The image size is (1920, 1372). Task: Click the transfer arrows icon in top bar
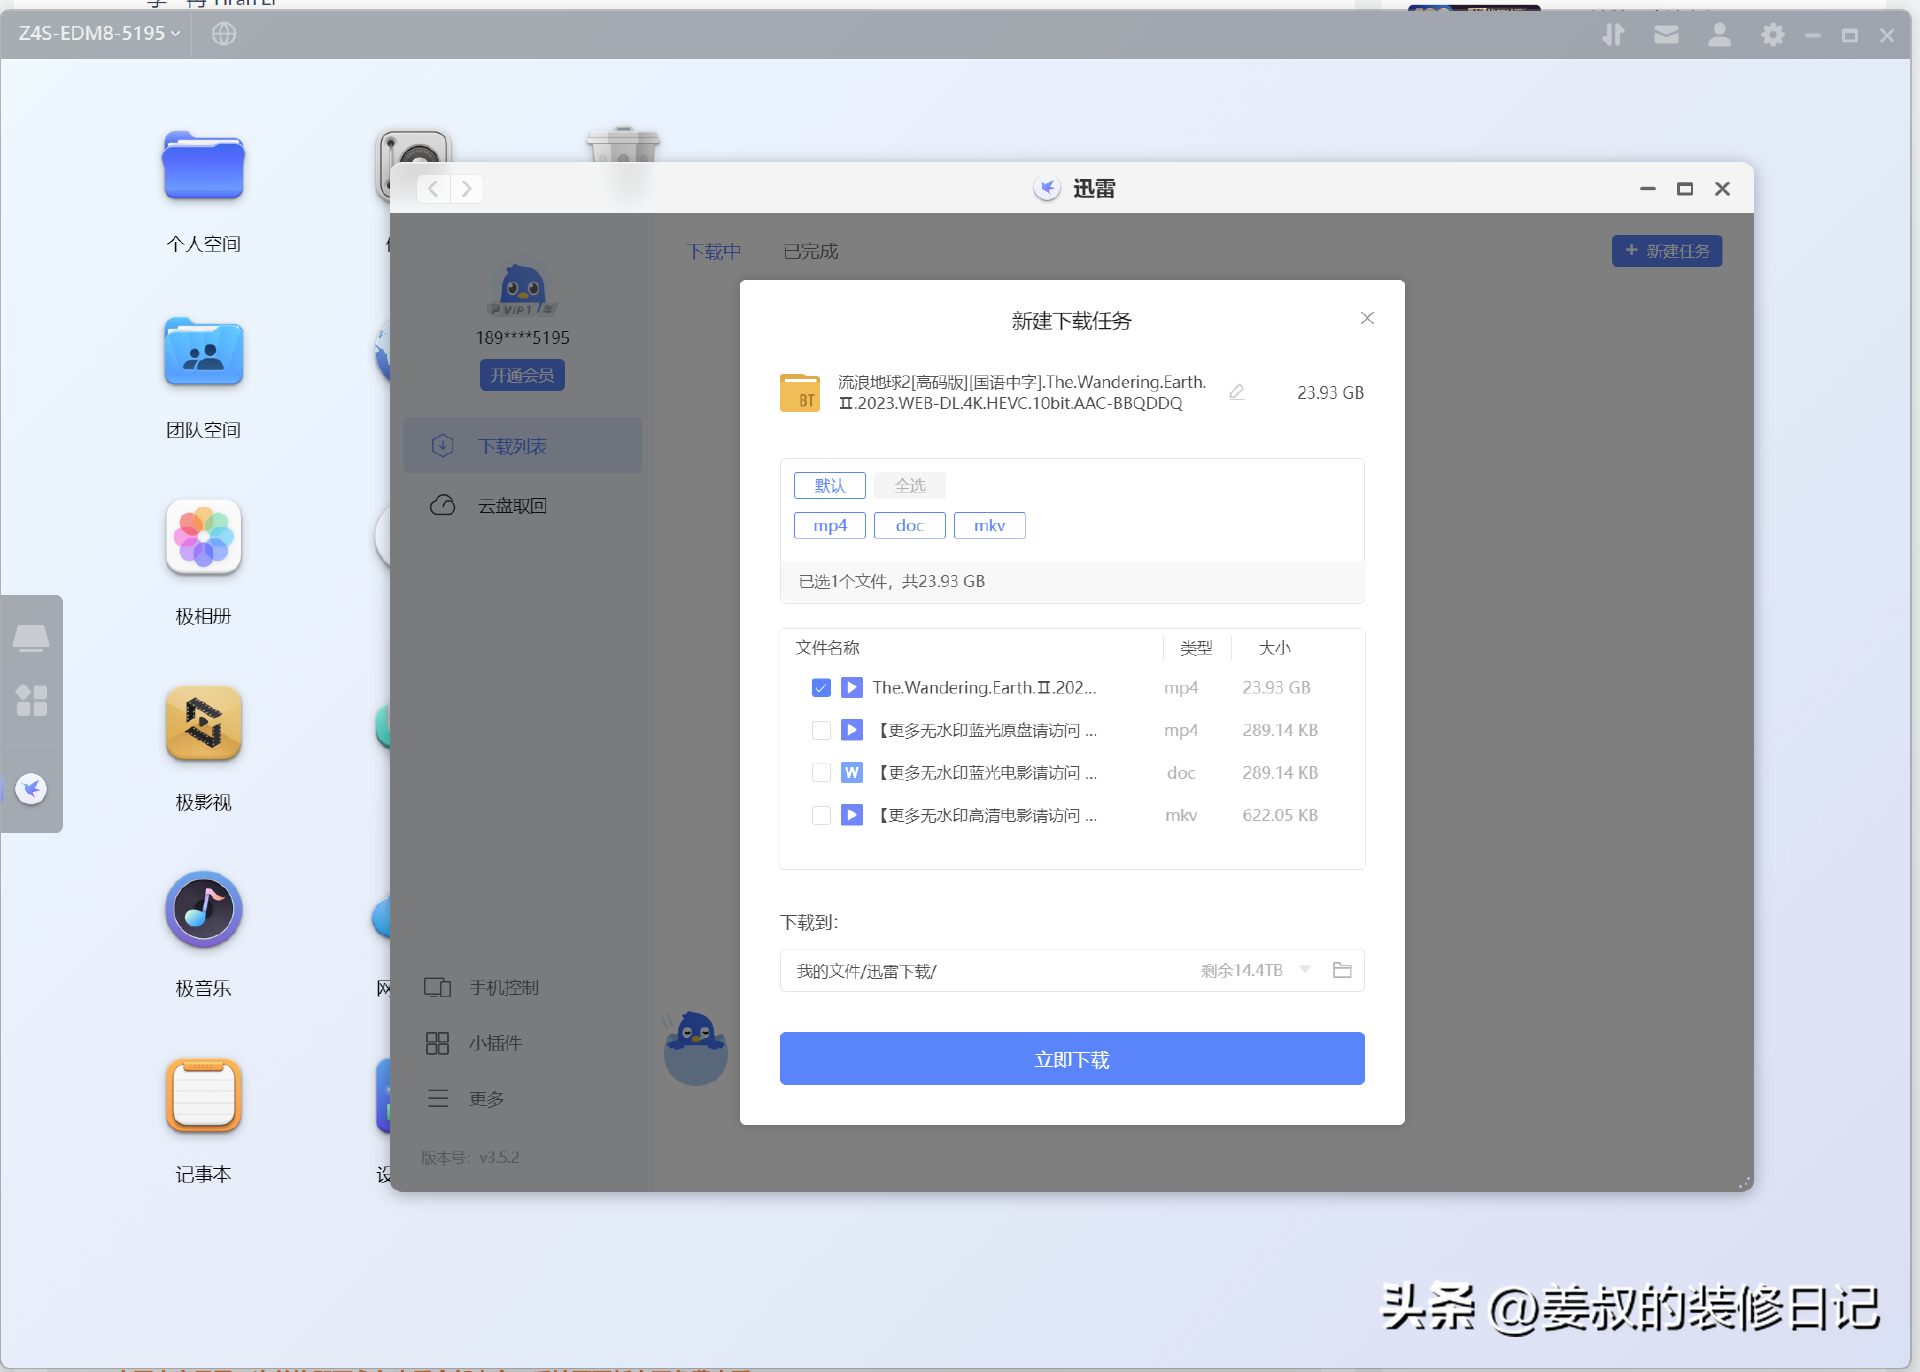(1613, 35)
